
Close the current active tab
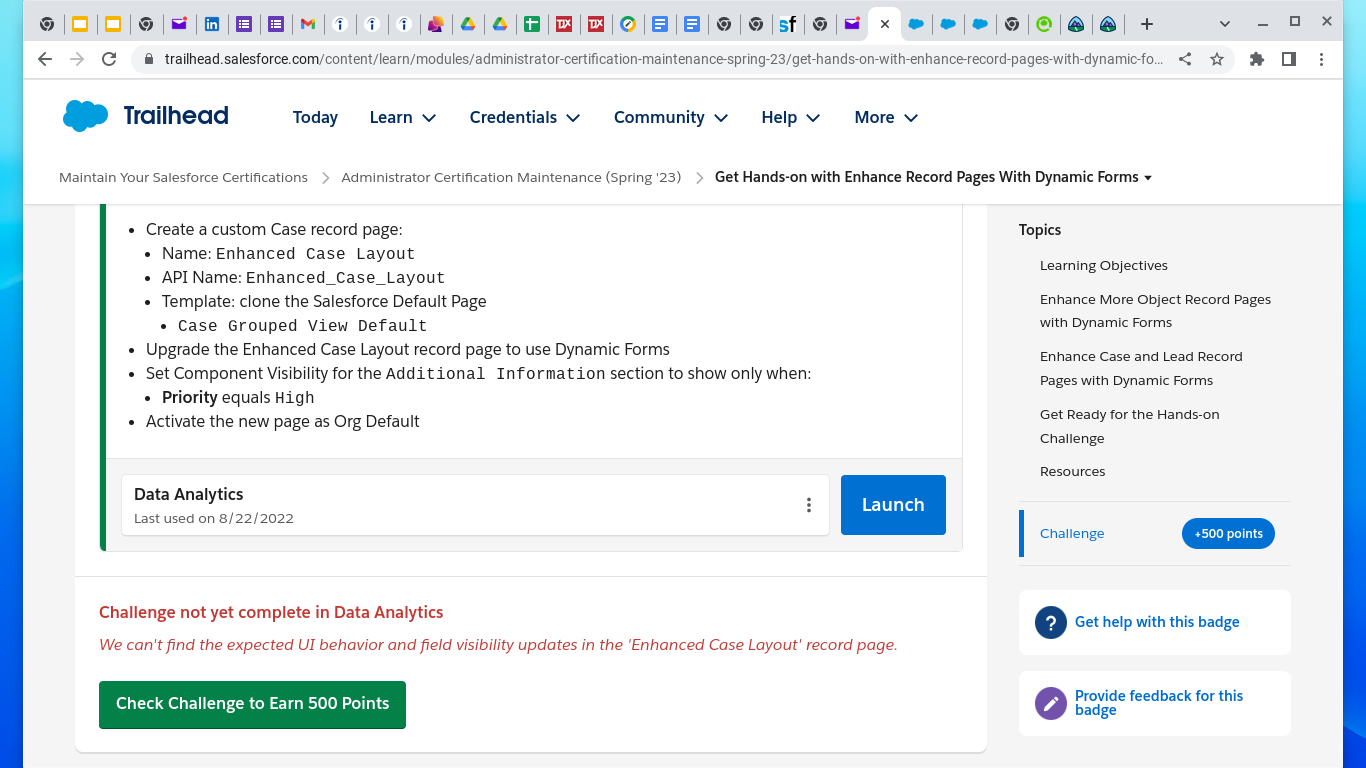884,24
